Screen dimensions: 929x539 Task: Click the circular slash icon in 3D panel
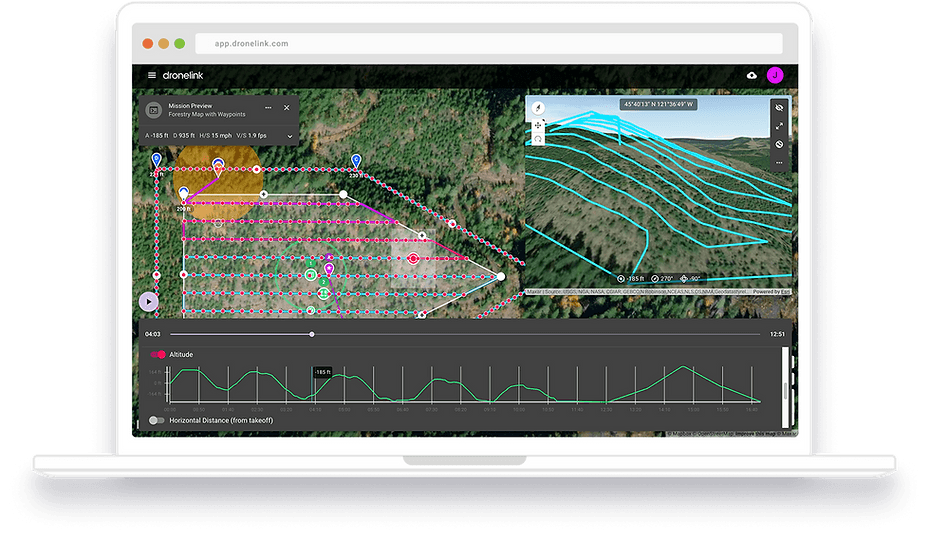[779, 144]
